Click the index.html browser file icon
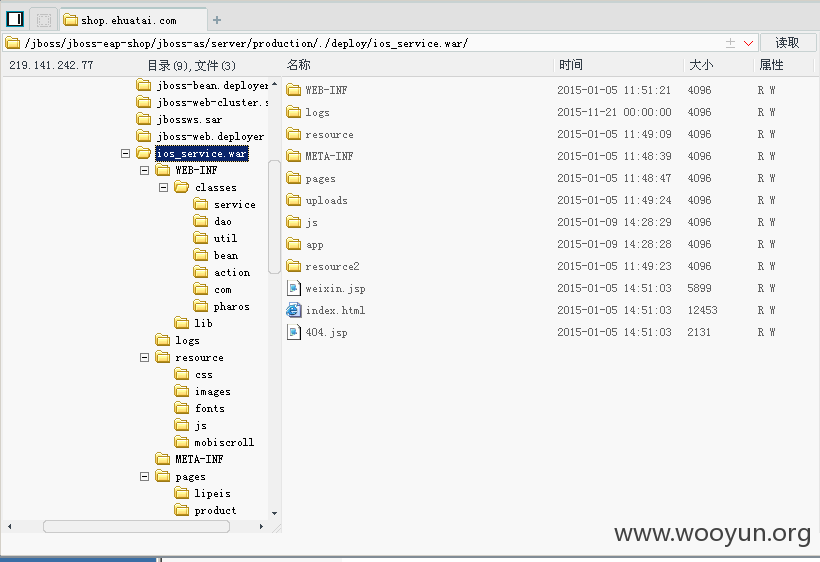 294,310
